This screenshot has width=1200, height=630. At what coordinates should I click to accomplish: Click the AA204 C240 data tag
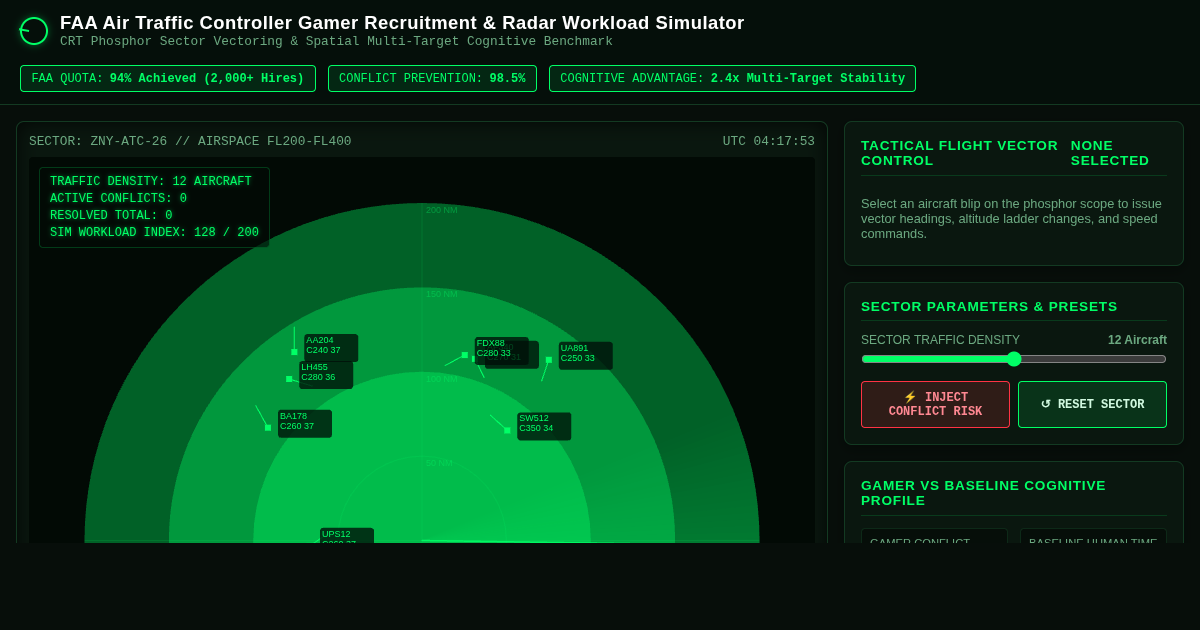(x=331, y=348)
